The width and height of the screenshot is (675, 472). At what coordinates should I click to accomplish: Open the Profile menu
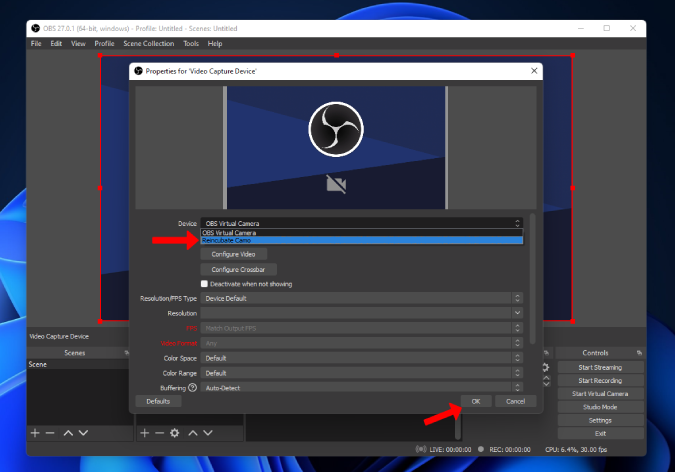tap(104, 43)
